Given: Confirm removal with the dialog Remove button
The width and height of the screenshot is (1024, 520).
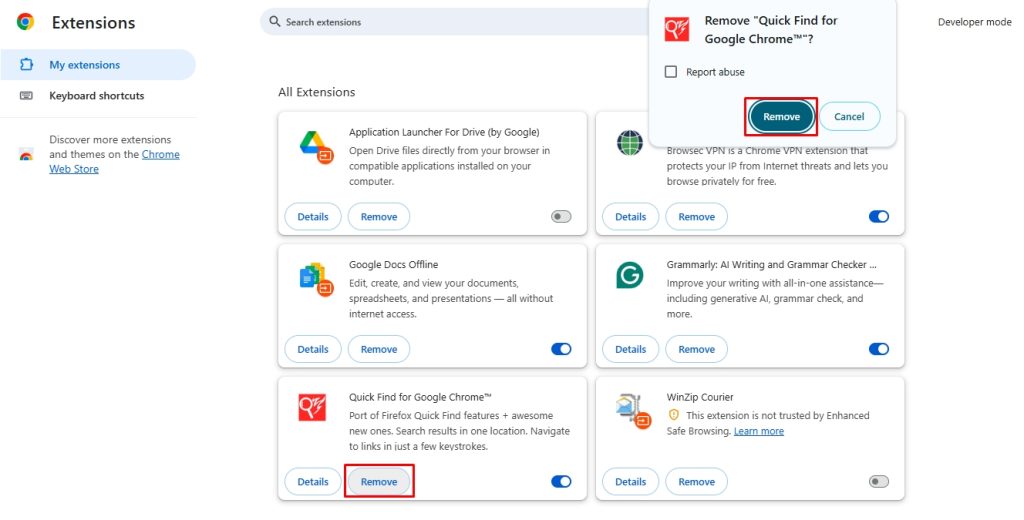Looking at the screenshot, I should coord(781,117).
